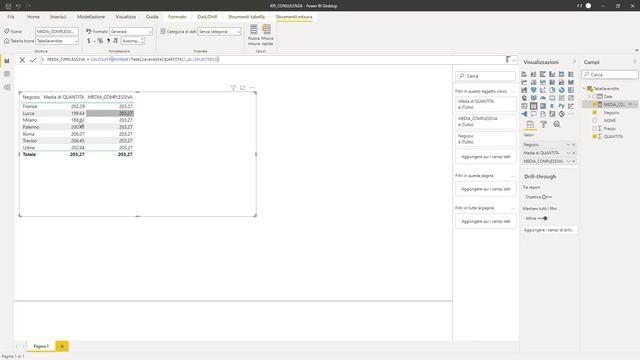Image resolution: width=640 pixels, height=360 pixels.
Task: Open the Formato Generale dropdown
Action: (131, 31)
